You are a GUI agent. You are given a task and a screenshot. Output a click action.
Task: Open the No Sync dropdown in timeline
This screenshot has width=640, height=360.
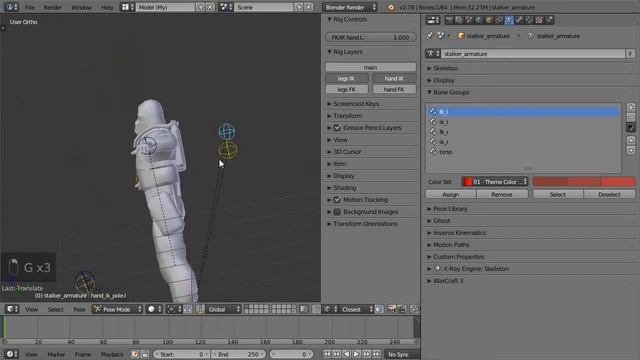[402, 354]
